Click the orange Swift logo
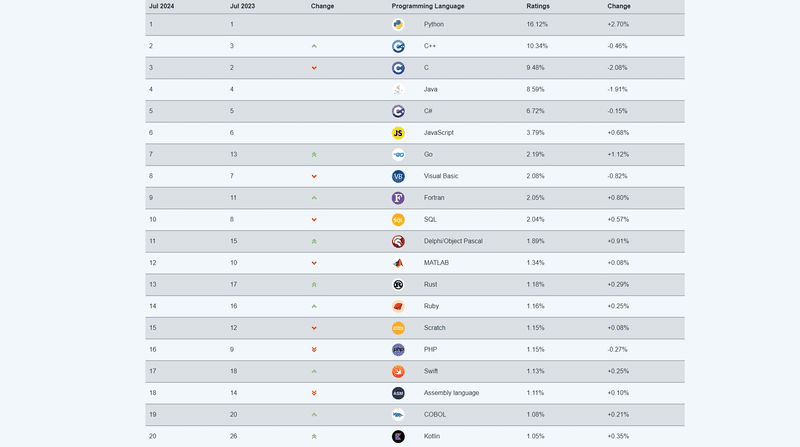800x447 pixels. (398, 372)
